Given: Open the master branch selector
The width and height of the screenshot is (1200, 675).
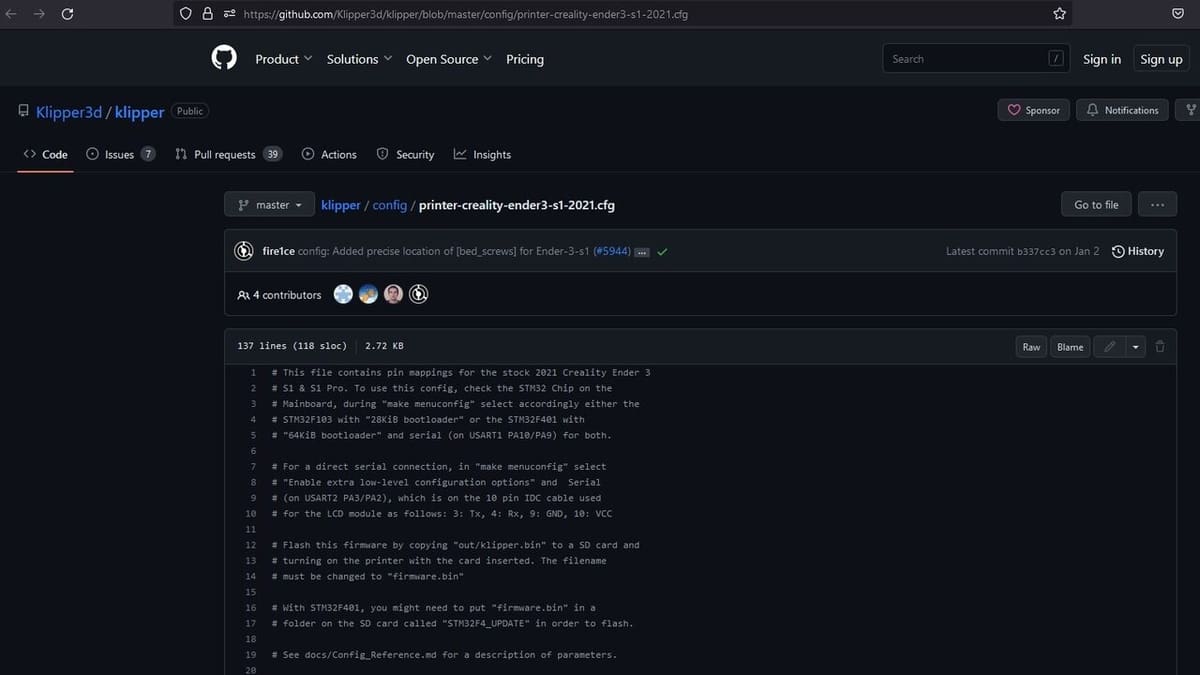Looking at the screenshot, I should tap(270, 205).
